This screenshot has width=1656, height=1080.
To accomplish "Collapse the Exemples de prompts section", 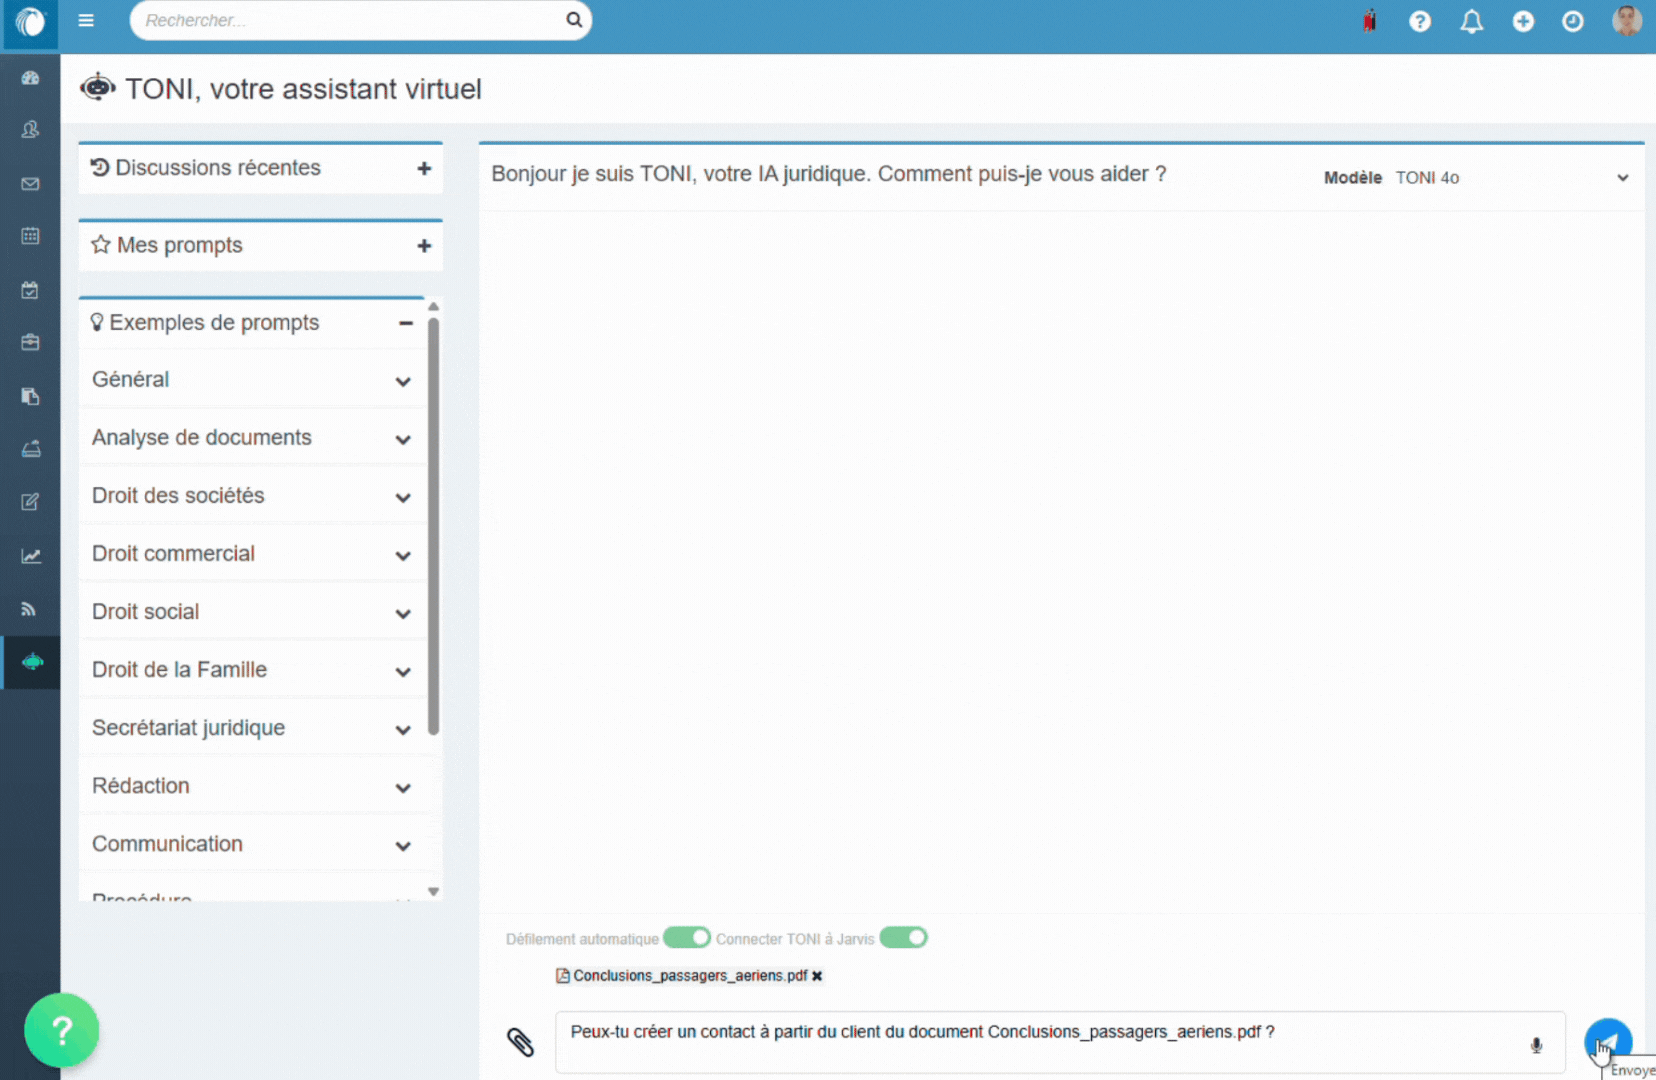I will point(406,323).
